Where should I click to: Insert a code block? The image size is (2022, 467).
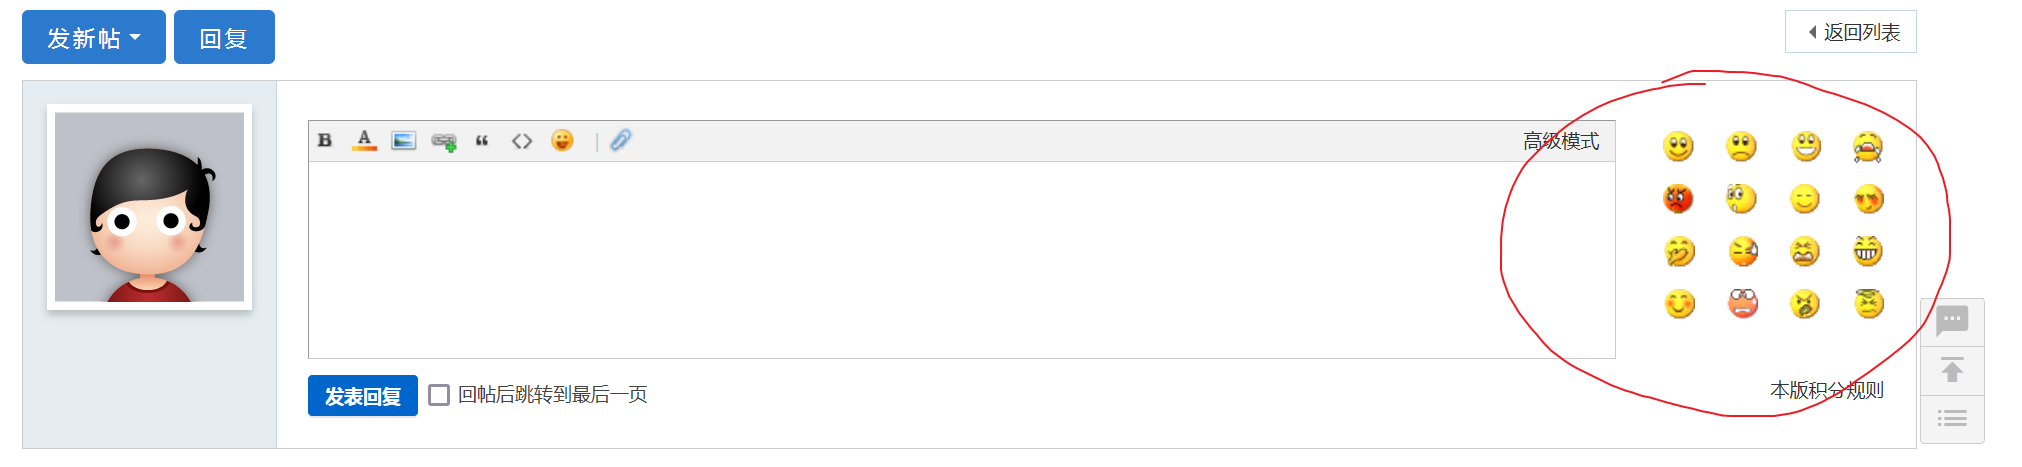[x=522, y=141]
